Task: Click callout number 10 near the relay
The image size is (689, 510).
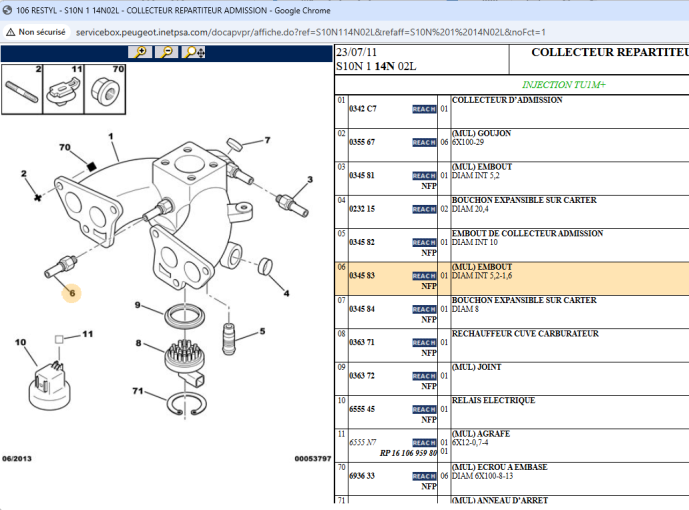Action: pyautogui.click(x=20, y=342)
